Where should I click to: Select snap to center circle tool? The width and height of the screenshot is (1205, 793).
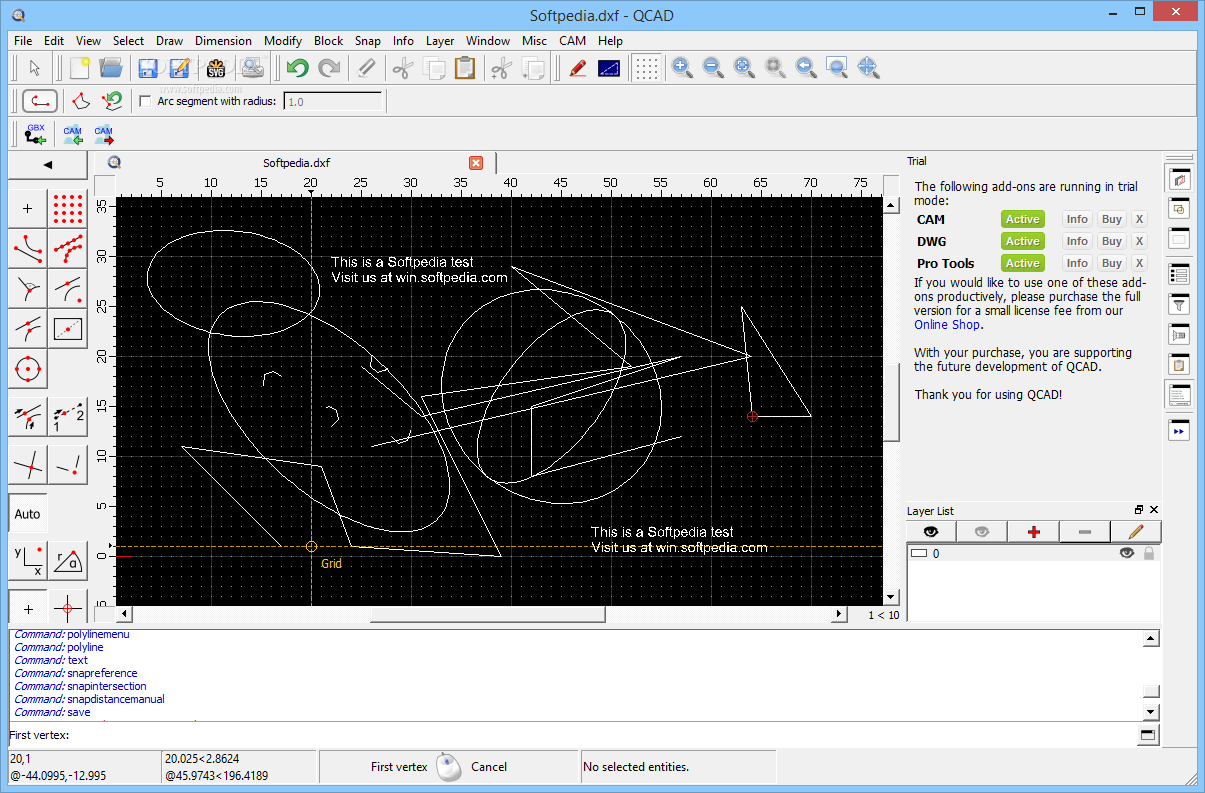pos(28,369)
